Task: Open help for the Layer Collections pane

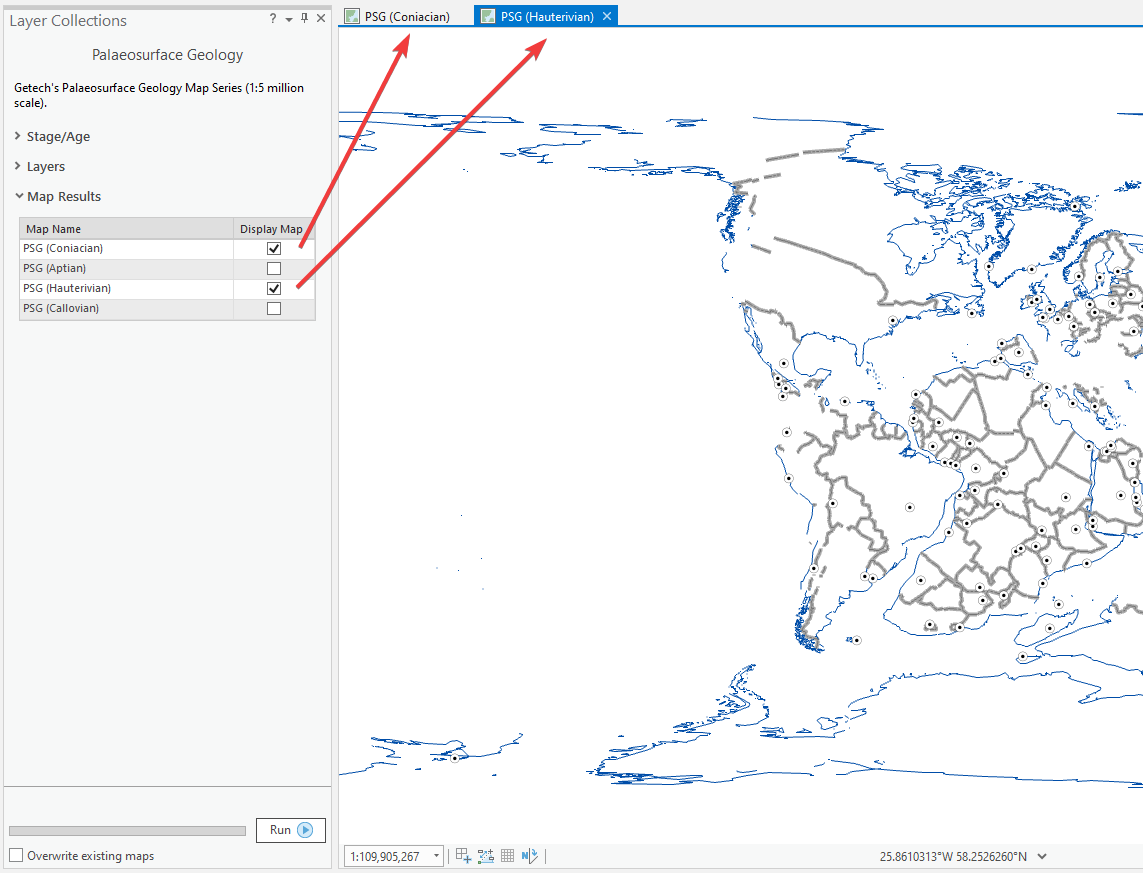Action: tap(273, 19)
